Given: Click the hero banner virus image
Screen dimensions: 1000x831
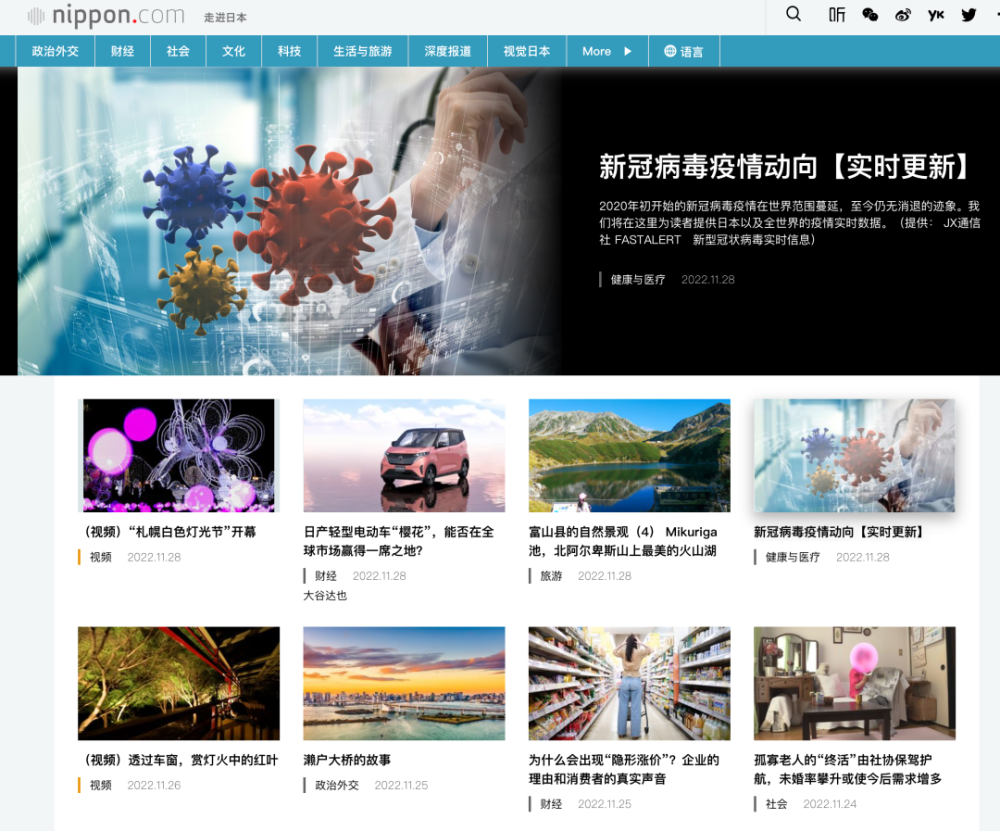Looking at the screenshot, I should click(289, 221).
